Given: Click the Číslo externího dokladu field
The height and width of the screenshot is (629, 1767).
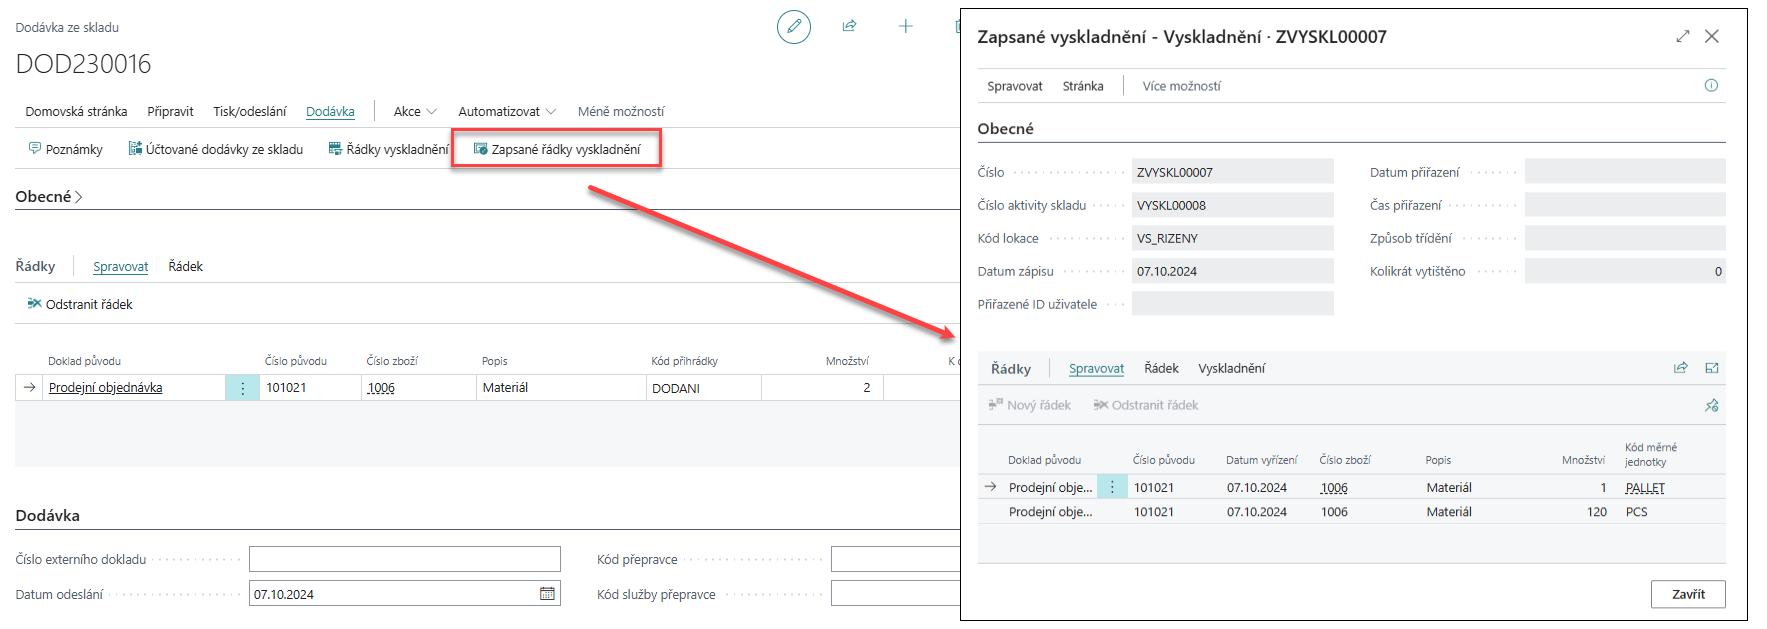Looking at the screenshot, I should (x=404, y=559).
